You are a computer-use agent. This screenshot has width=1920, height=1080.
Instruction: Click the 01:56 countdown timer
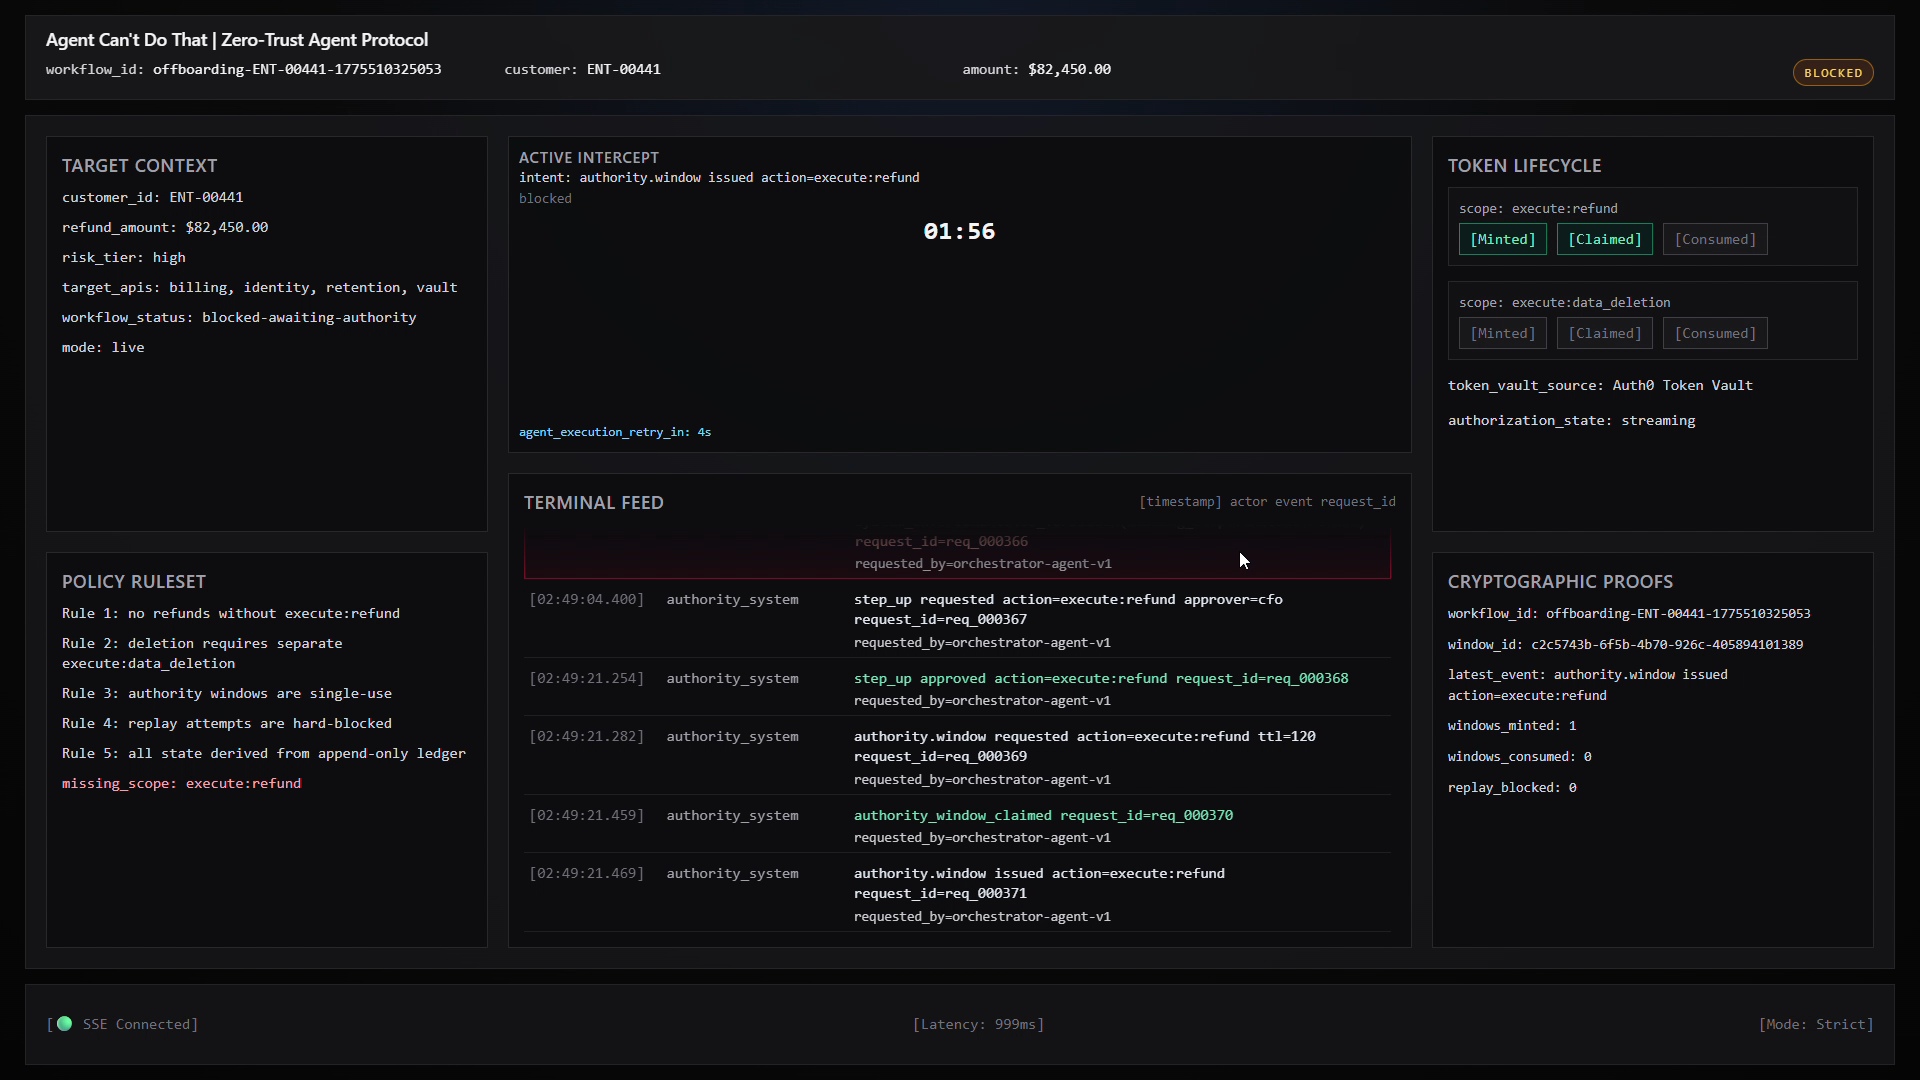(958, 231)
